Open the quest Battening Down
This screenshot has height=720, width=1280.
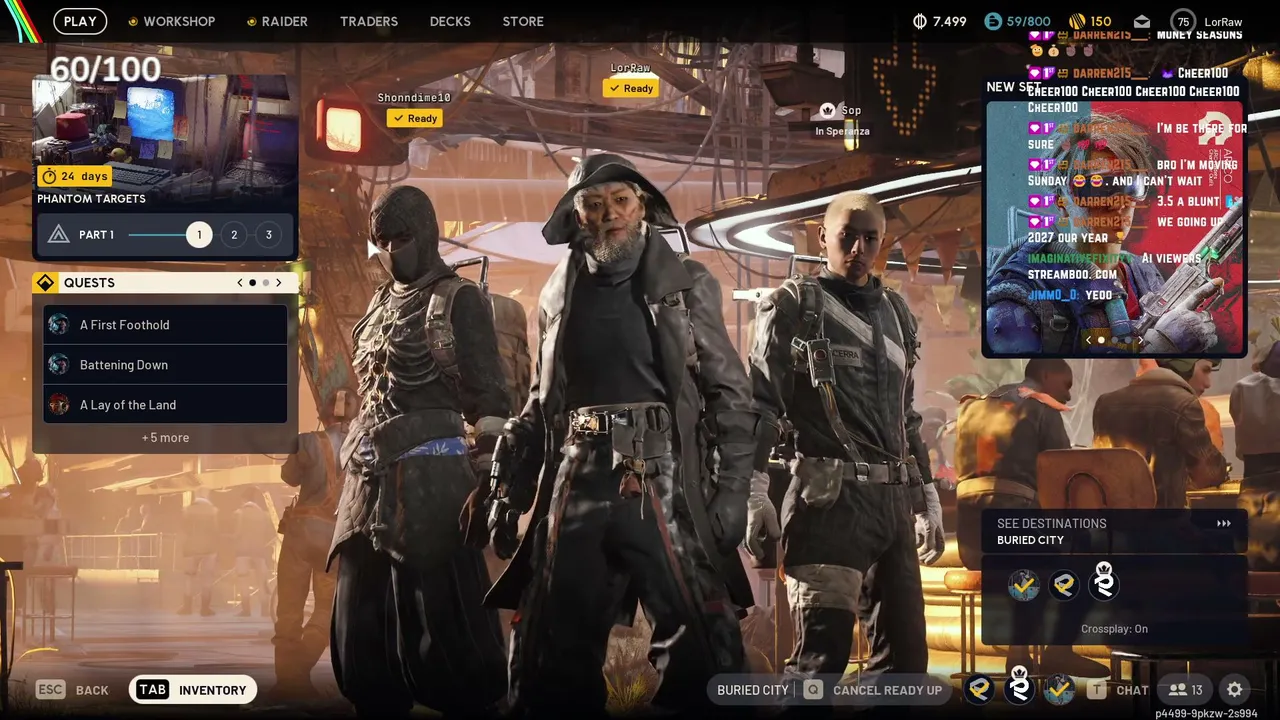coord(165,365)
